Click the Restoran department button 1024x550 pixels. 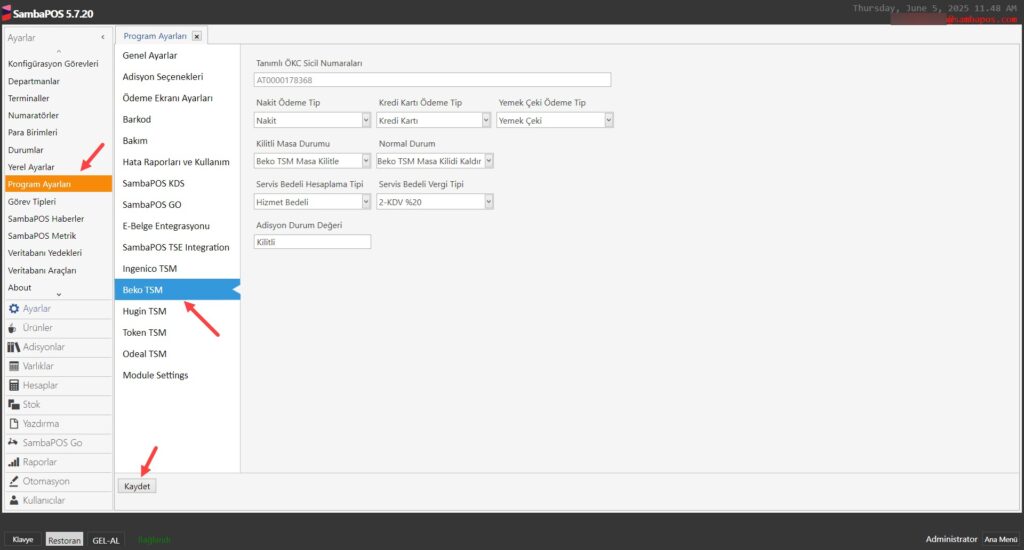(64, 540)
